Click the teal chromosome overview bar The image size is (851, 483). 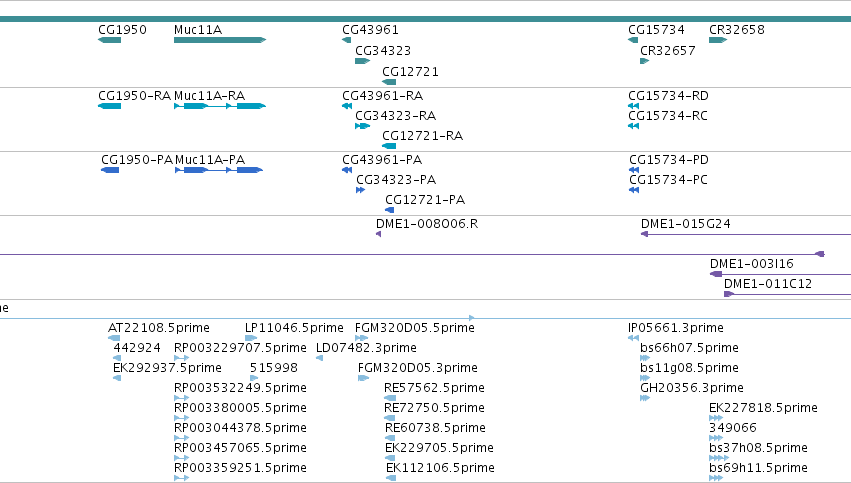[426, 19]
